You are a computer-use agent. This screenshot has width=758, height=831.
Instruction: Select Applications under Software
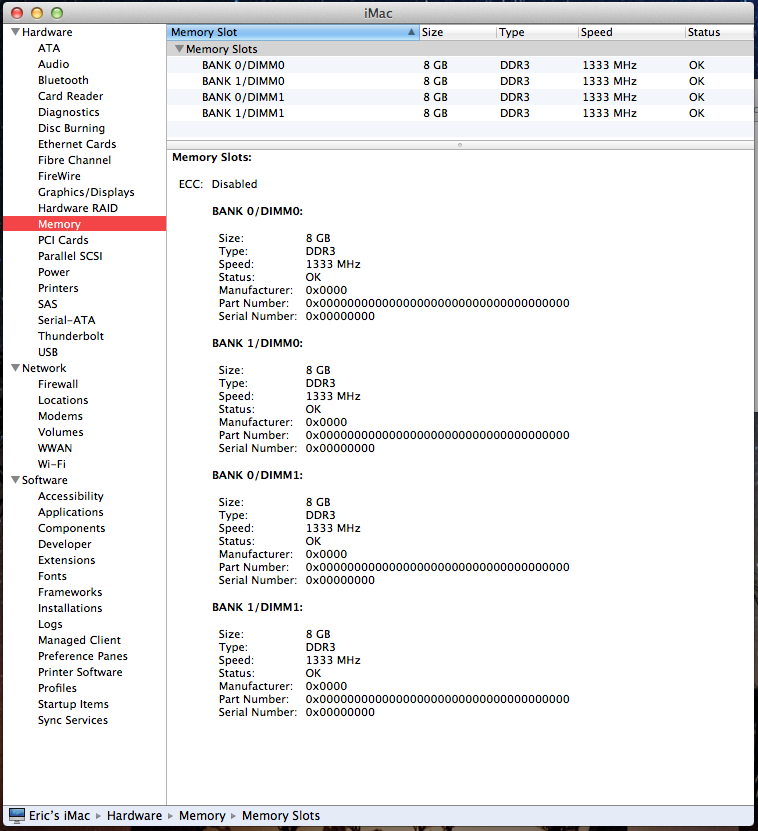point(70,512)
